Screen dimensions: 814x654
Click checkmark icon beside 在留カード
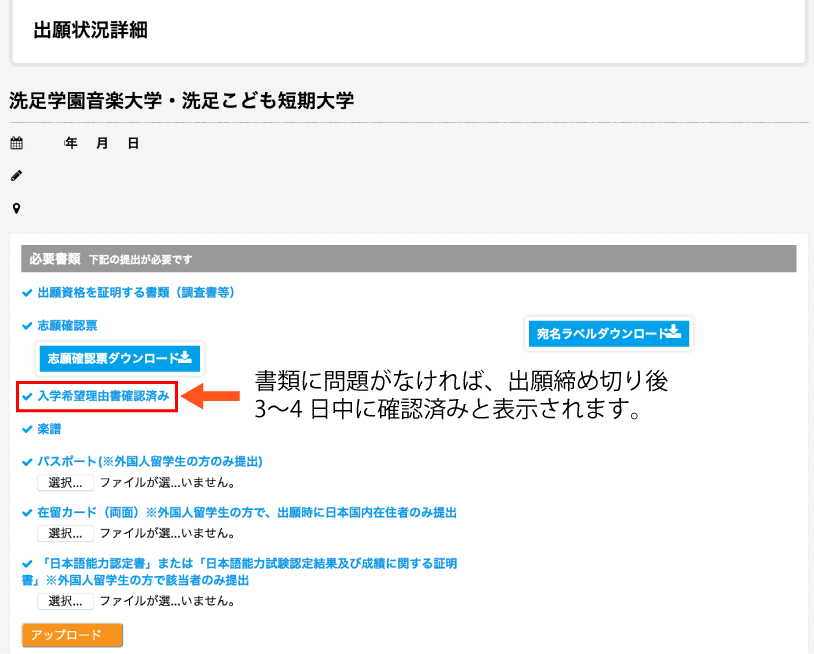tap(28, 513)
